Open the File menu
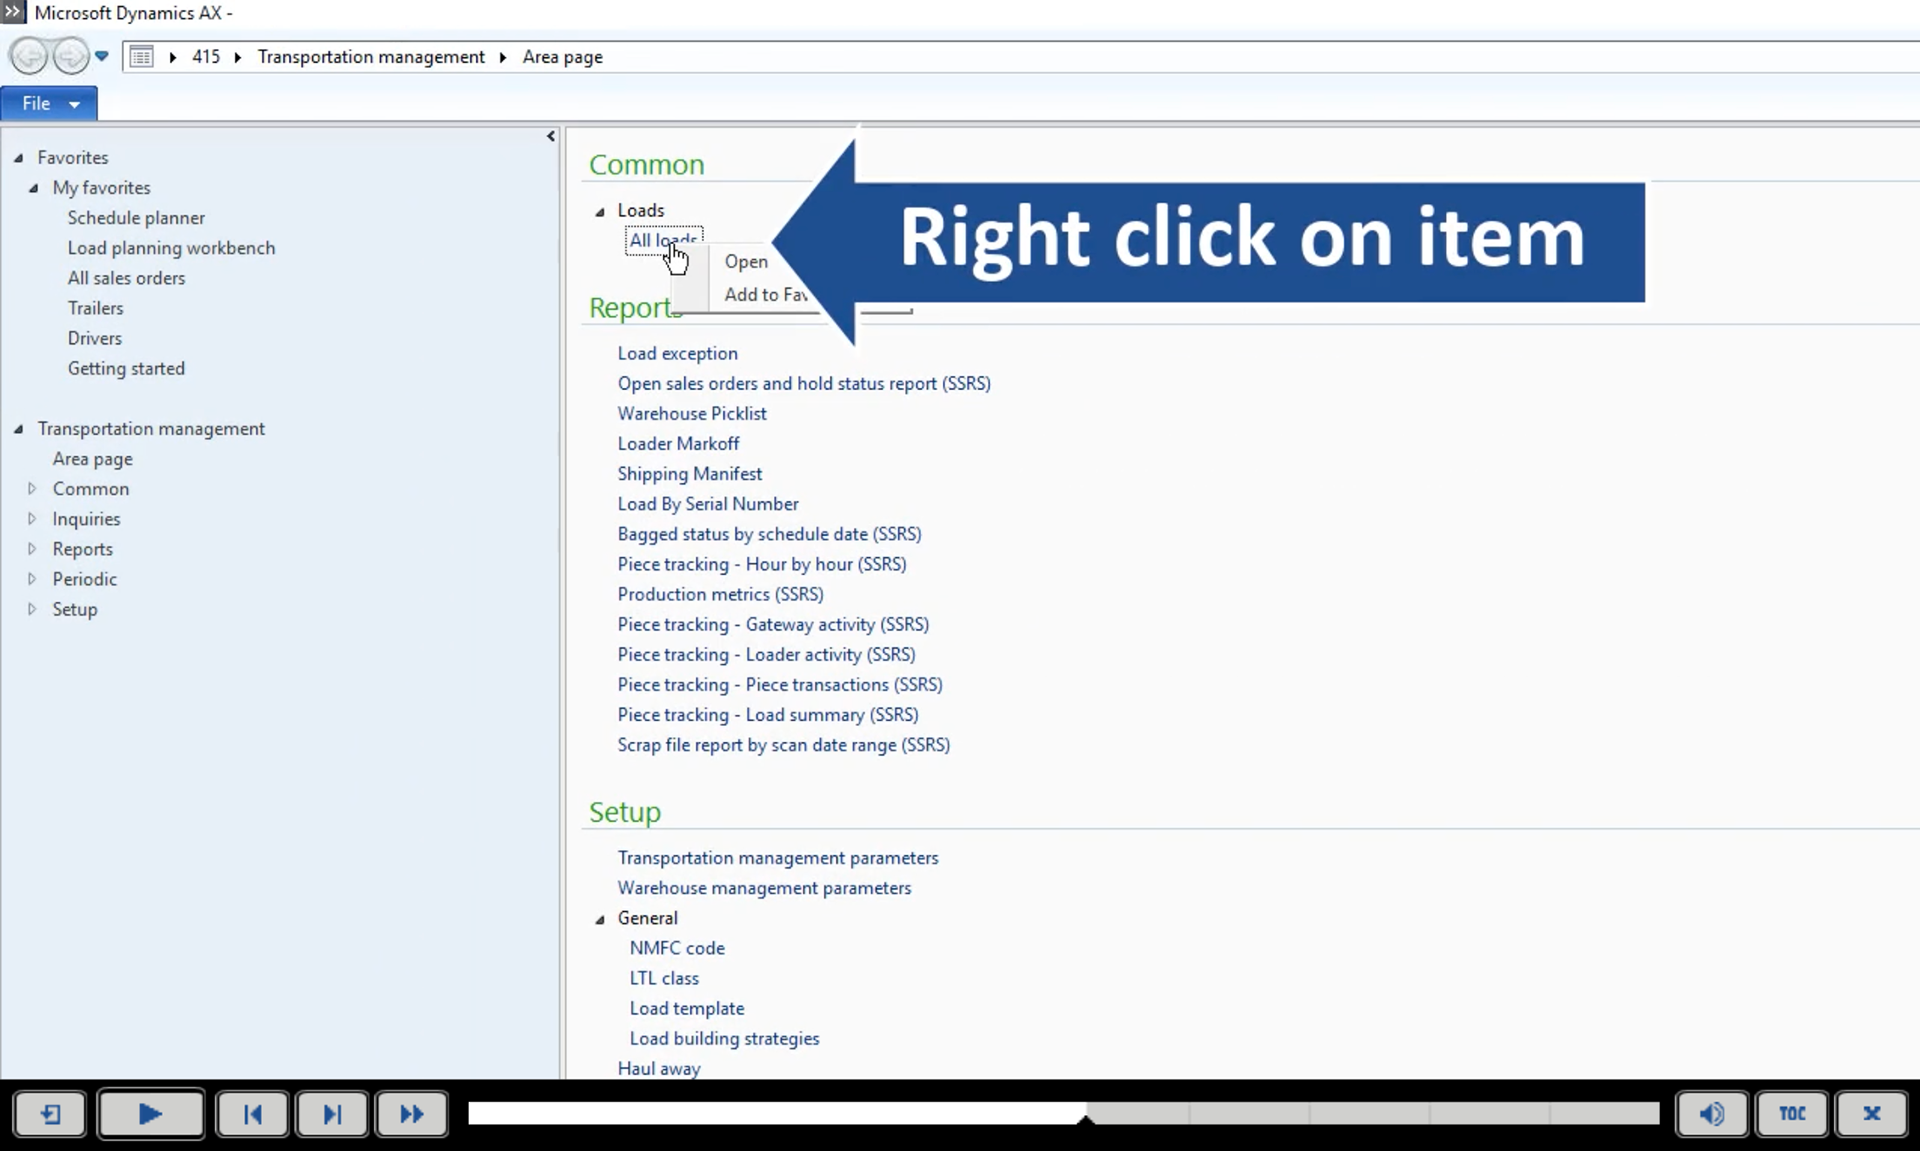Image resolution: width=1920 pixels, height=1151 pixels. pyautogui.click(x=49, y=103)
